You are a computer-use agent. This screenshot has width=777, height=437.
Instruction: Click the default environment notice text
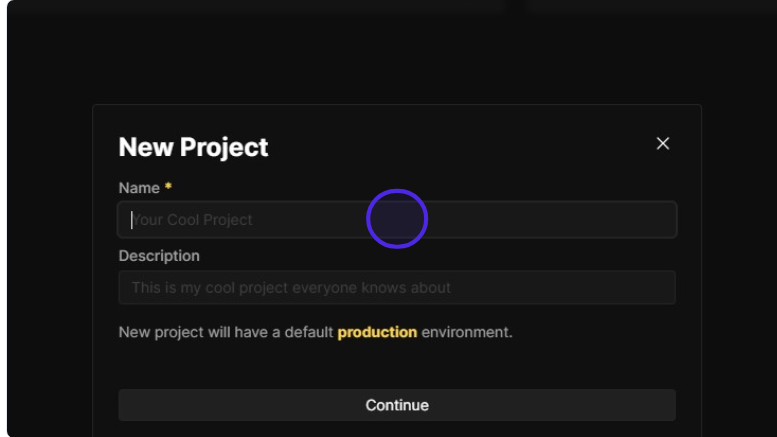tap(226, 332)
